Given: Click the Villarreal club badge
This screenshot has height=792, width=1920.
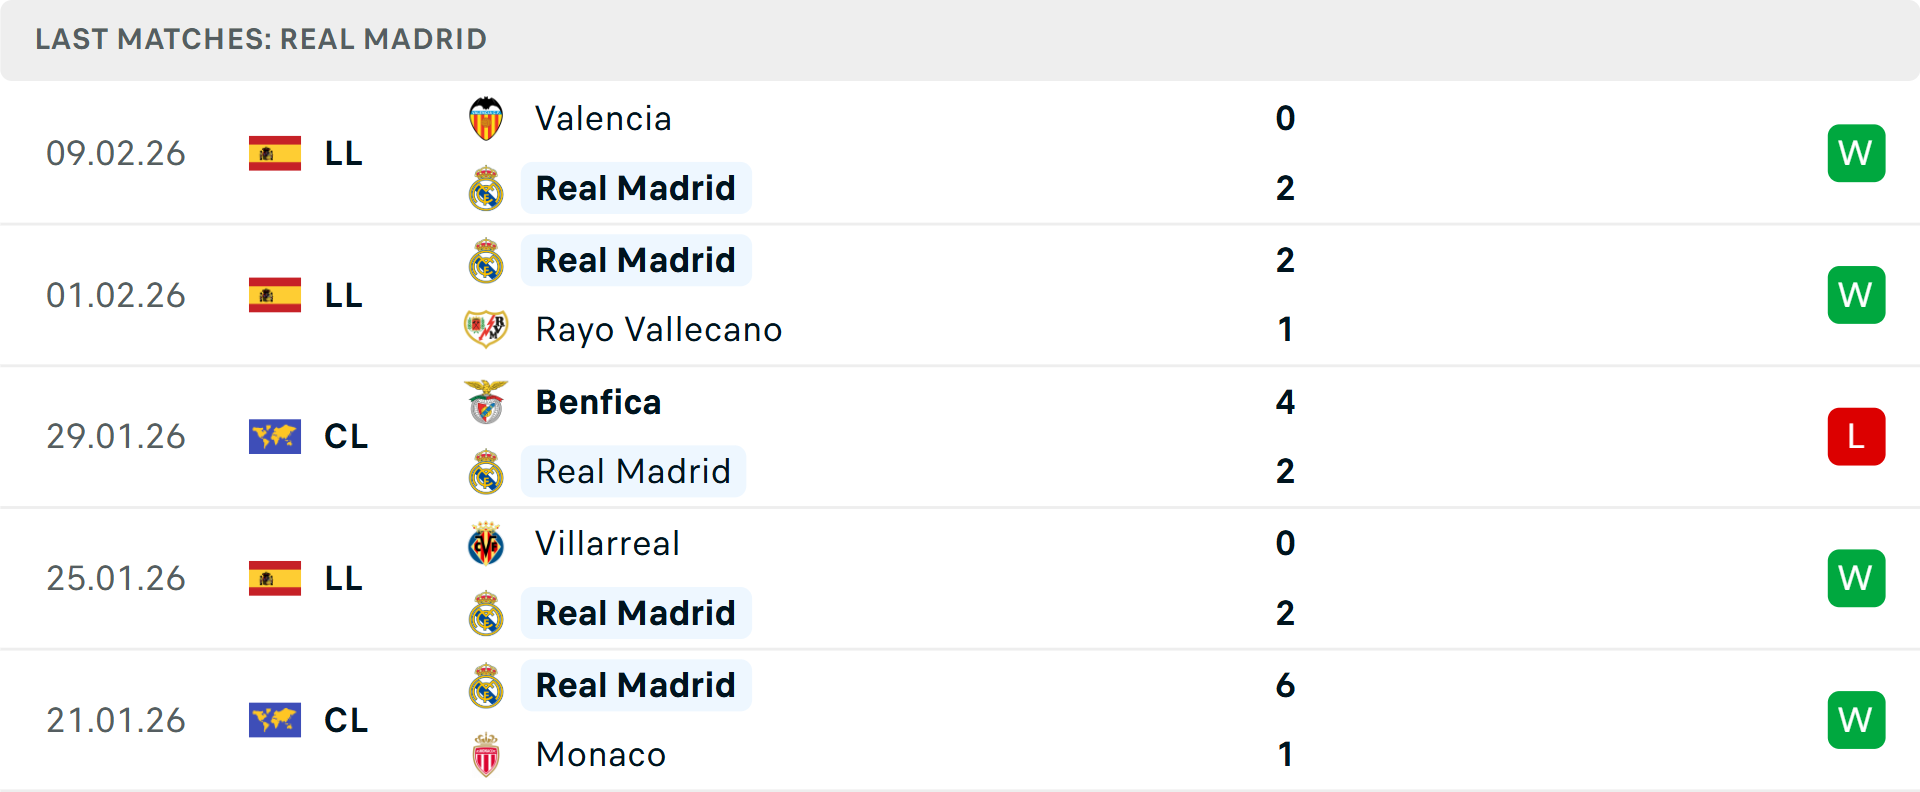Looking at the screenshot, I should tap(487, 544).
